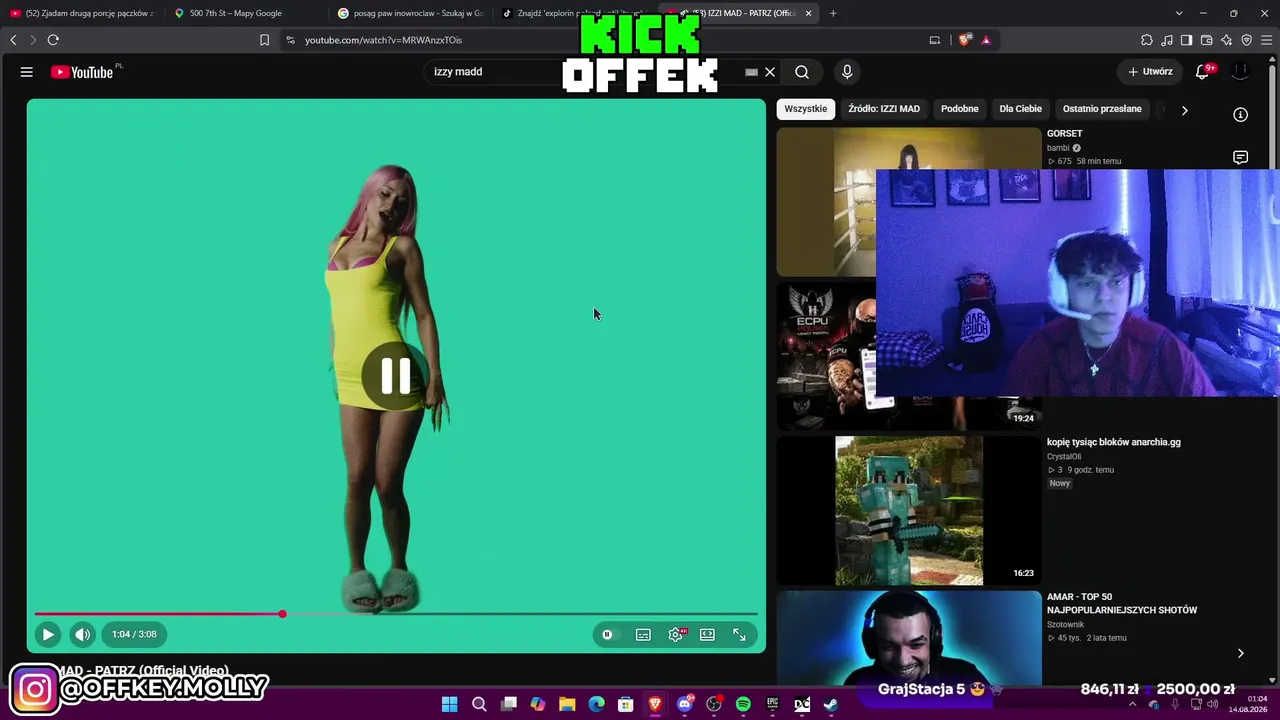This screenshot has width=1280, height=720.
Task: Click the Utwórz create button
Action: coord(1151,72)
